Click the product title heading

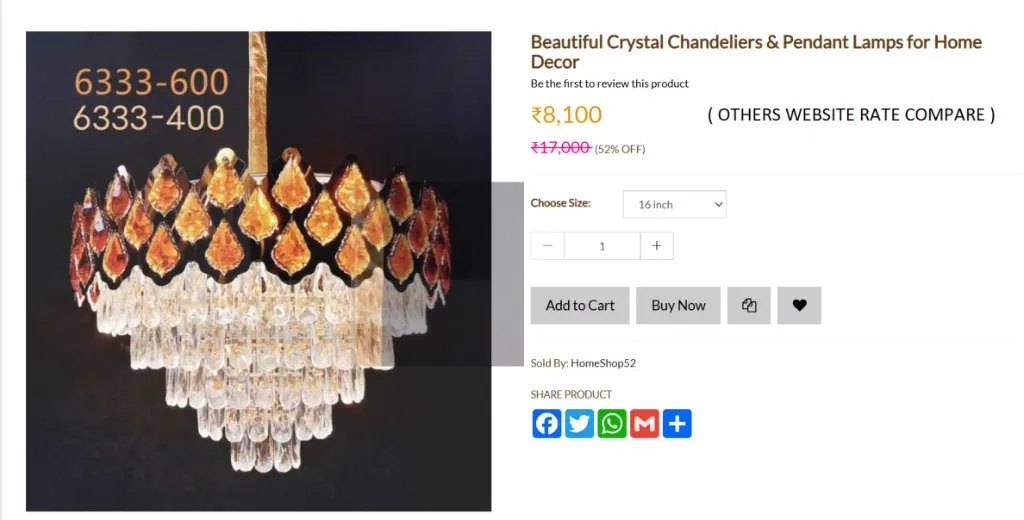[x=755, y=51]
